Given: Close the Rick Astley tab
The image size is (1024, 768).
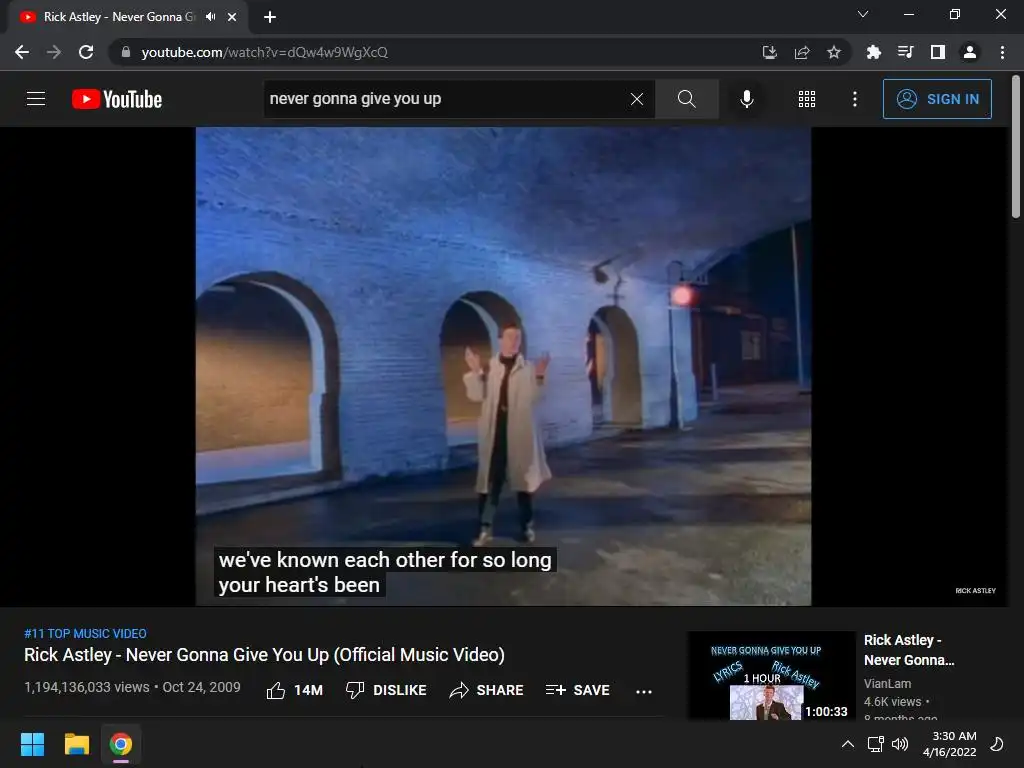Looking at the screenshot, I should coord(232,17).
